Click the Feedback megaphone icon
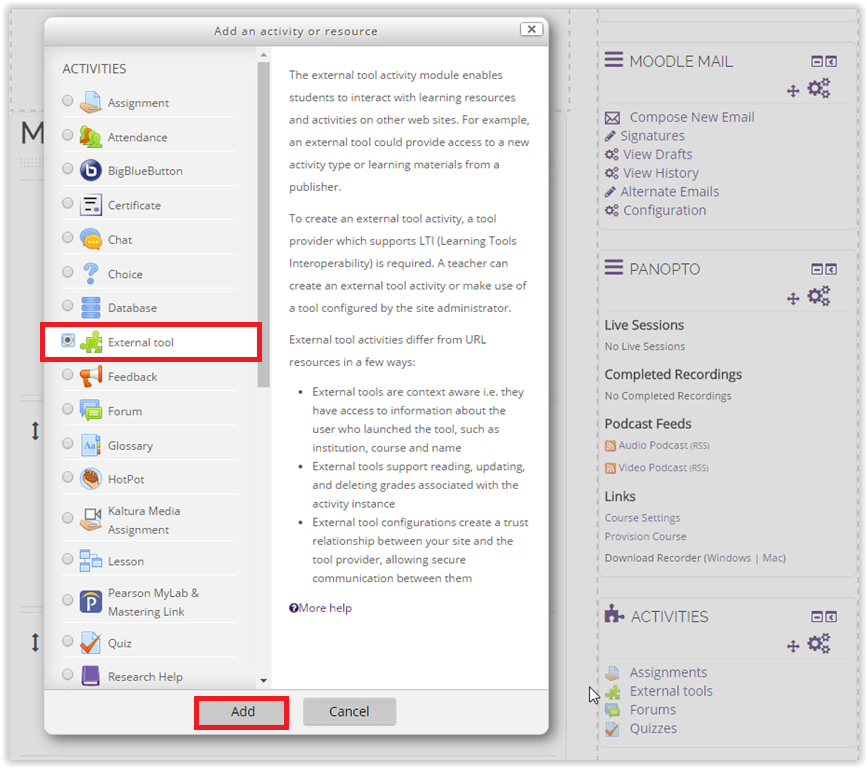Viewport: 867px width, 768px height. (x=91, y=376)
